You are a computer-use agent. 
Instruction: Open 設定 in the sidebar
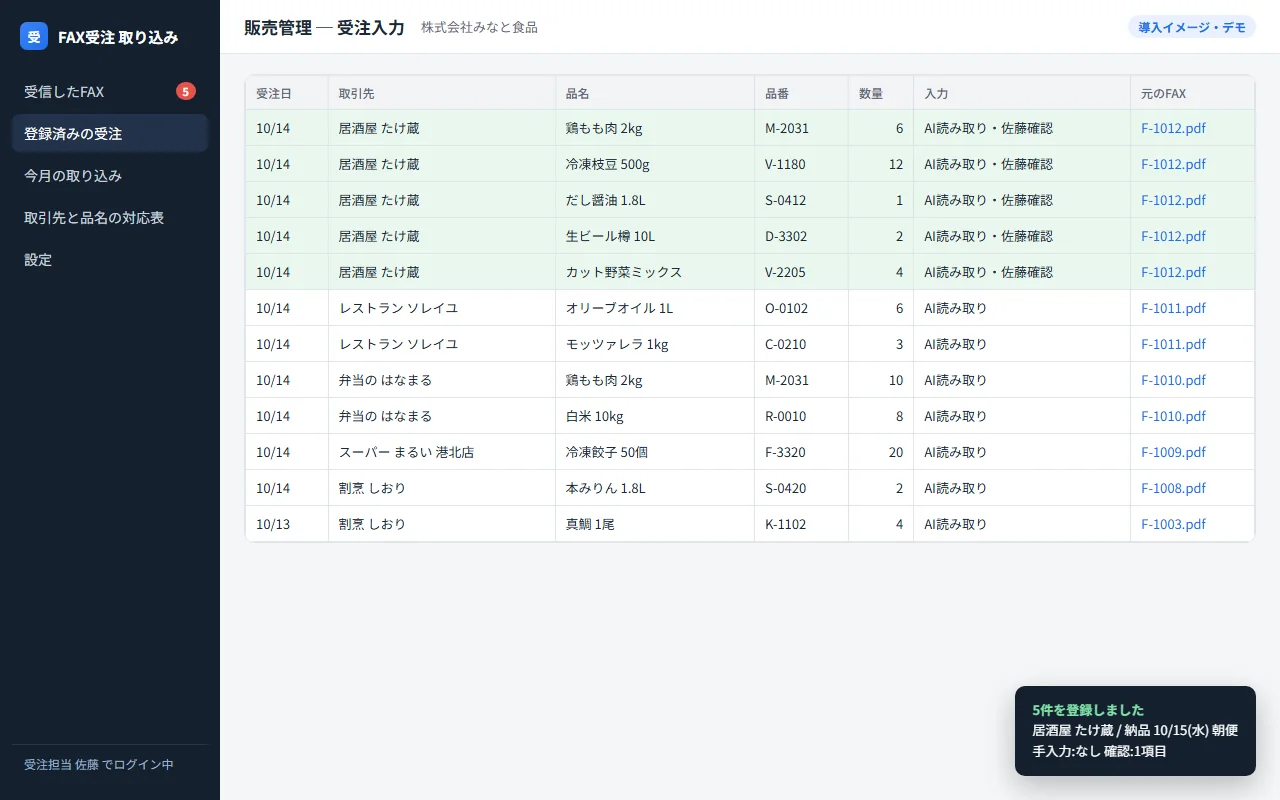point(110,259)
